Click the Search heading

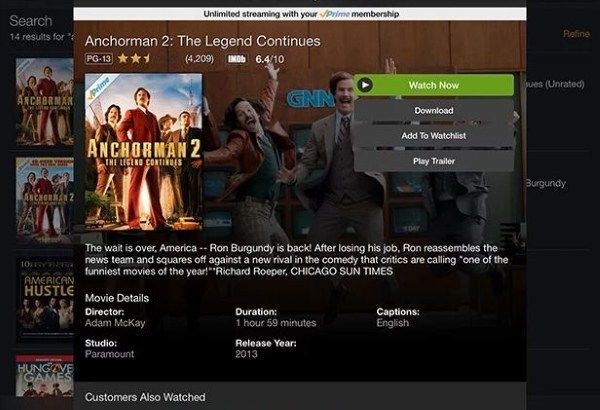(31, 21)
